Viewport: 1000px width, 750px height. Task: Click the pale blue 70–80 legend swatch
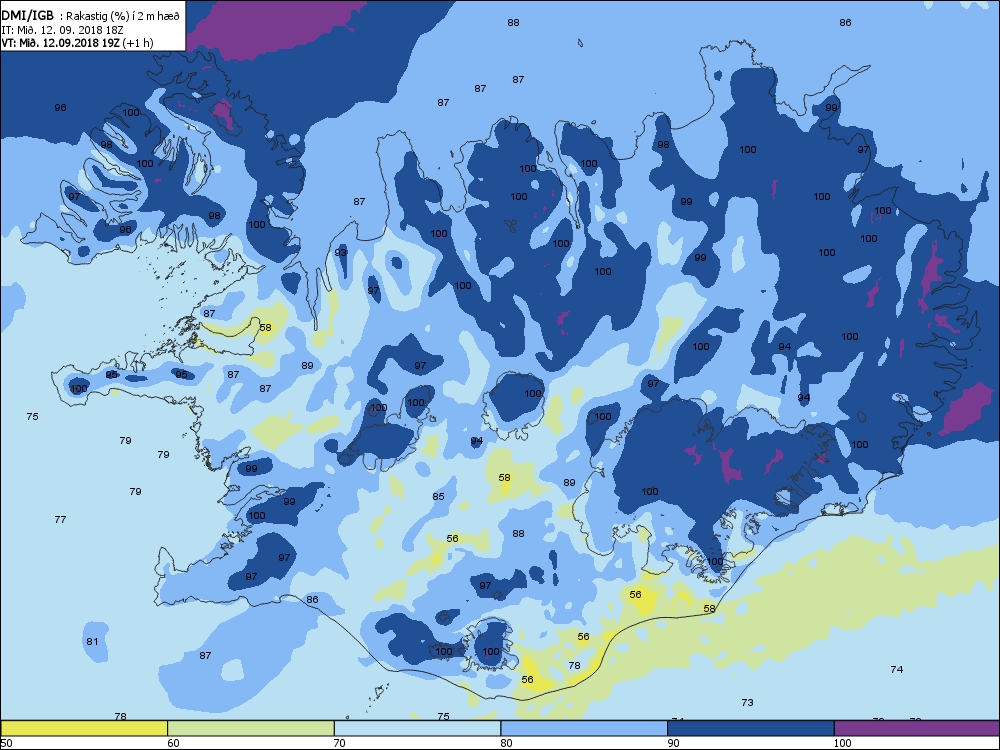tap(417, 728)
